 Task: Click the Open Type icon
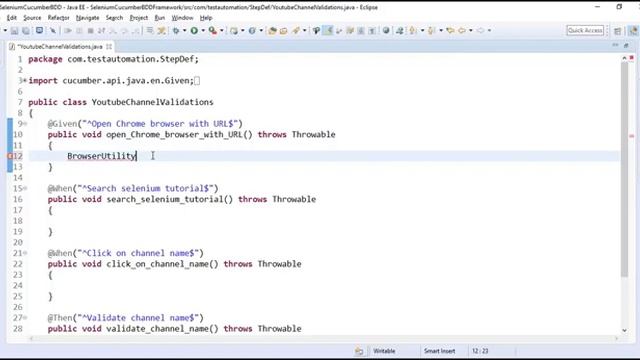click(272, 31)
